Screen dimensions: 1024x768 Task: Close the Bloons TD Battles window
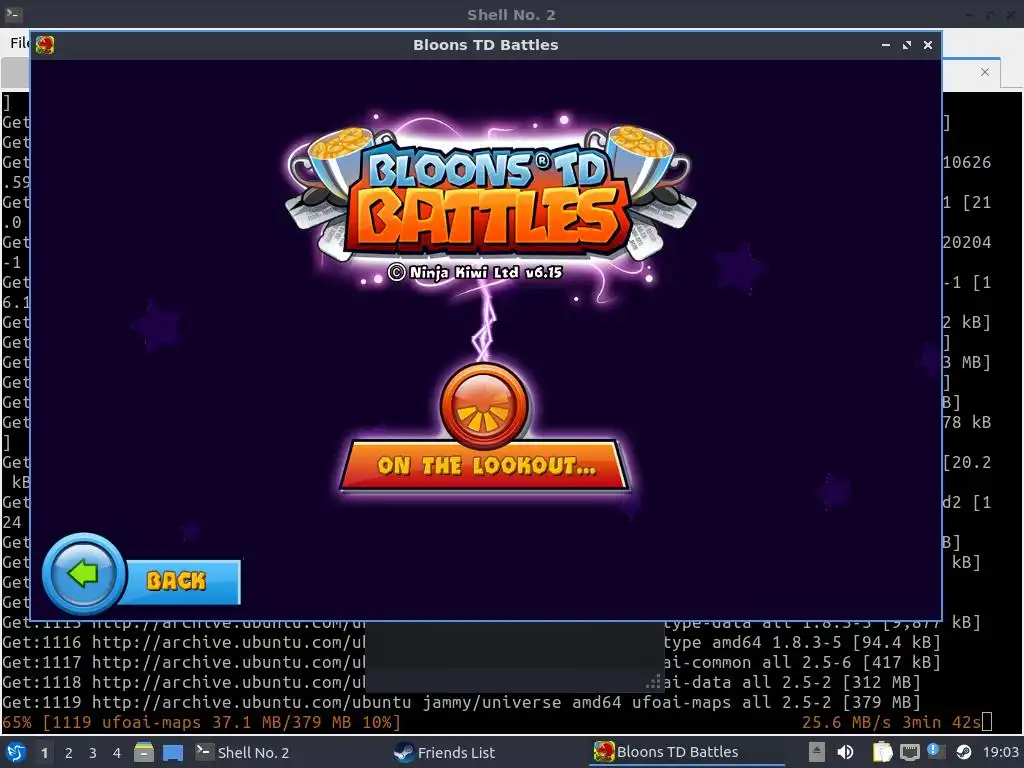tap(927, 45)
